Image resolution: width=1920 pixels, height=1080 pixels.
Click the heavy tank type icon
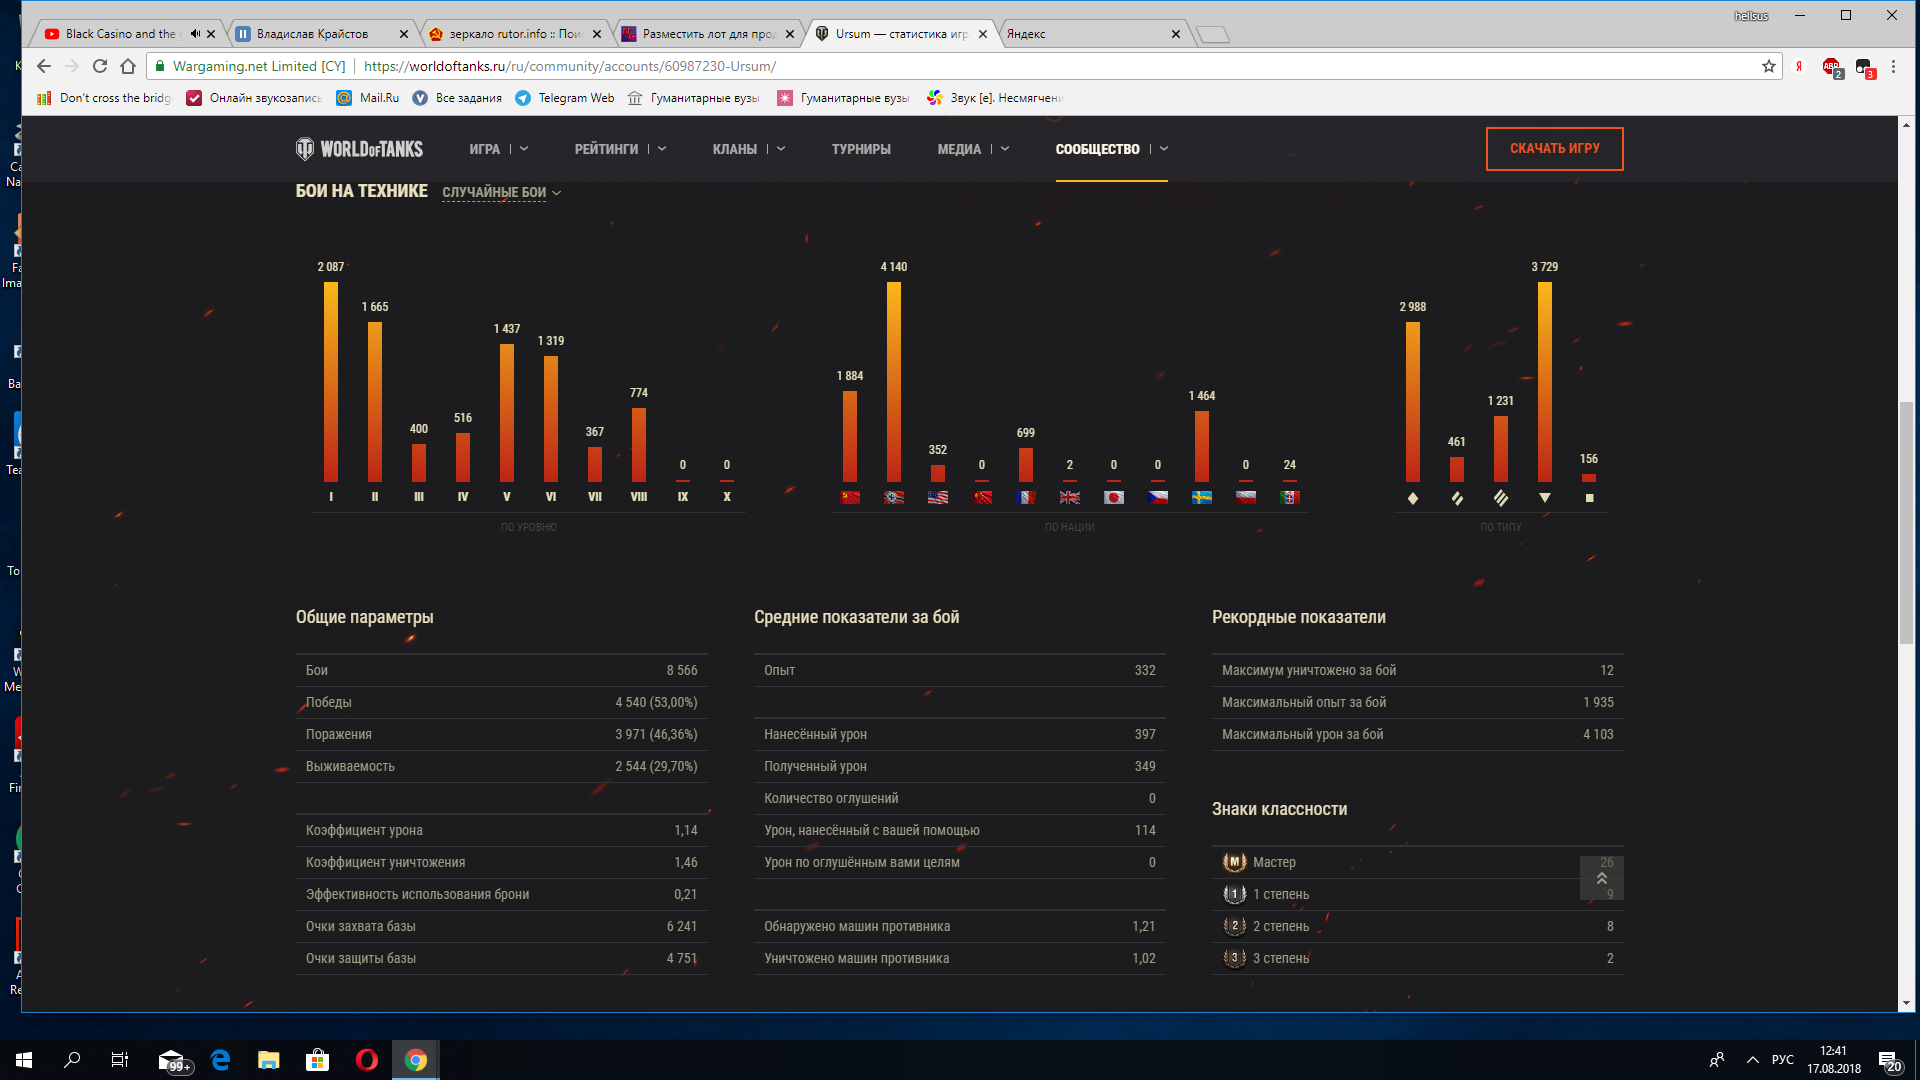pyautogui.click(x=1501, y=498)
